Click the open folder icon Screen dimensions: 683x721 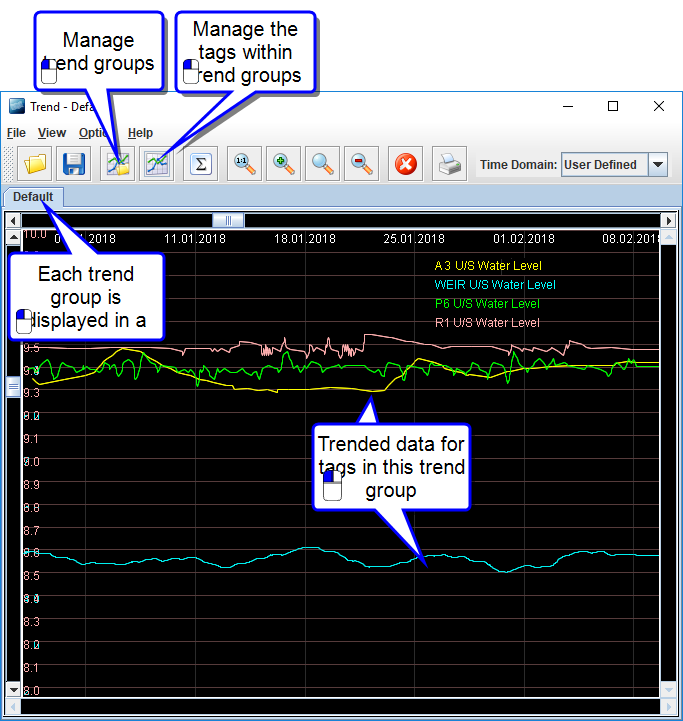[x=37, y=164]
